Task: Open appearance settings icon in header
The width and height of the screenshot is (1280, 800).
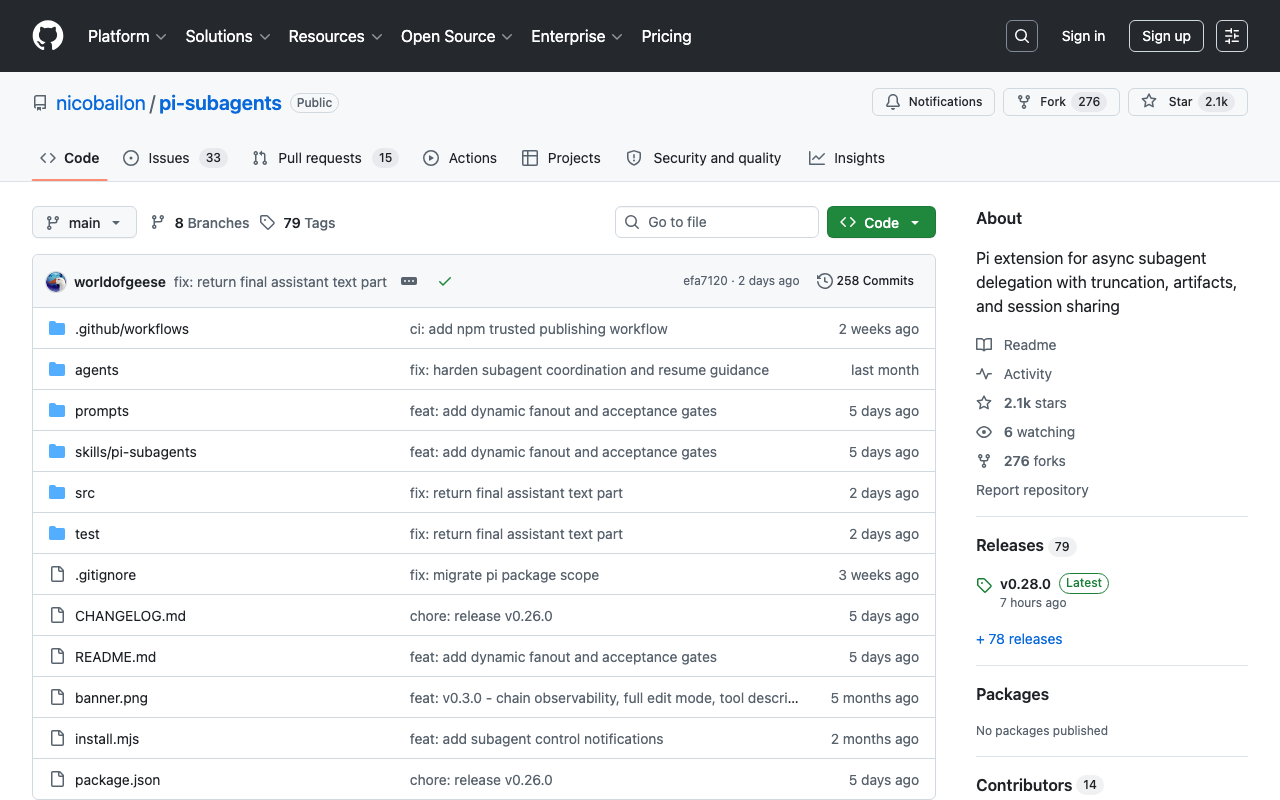Action: [1232, 36]
